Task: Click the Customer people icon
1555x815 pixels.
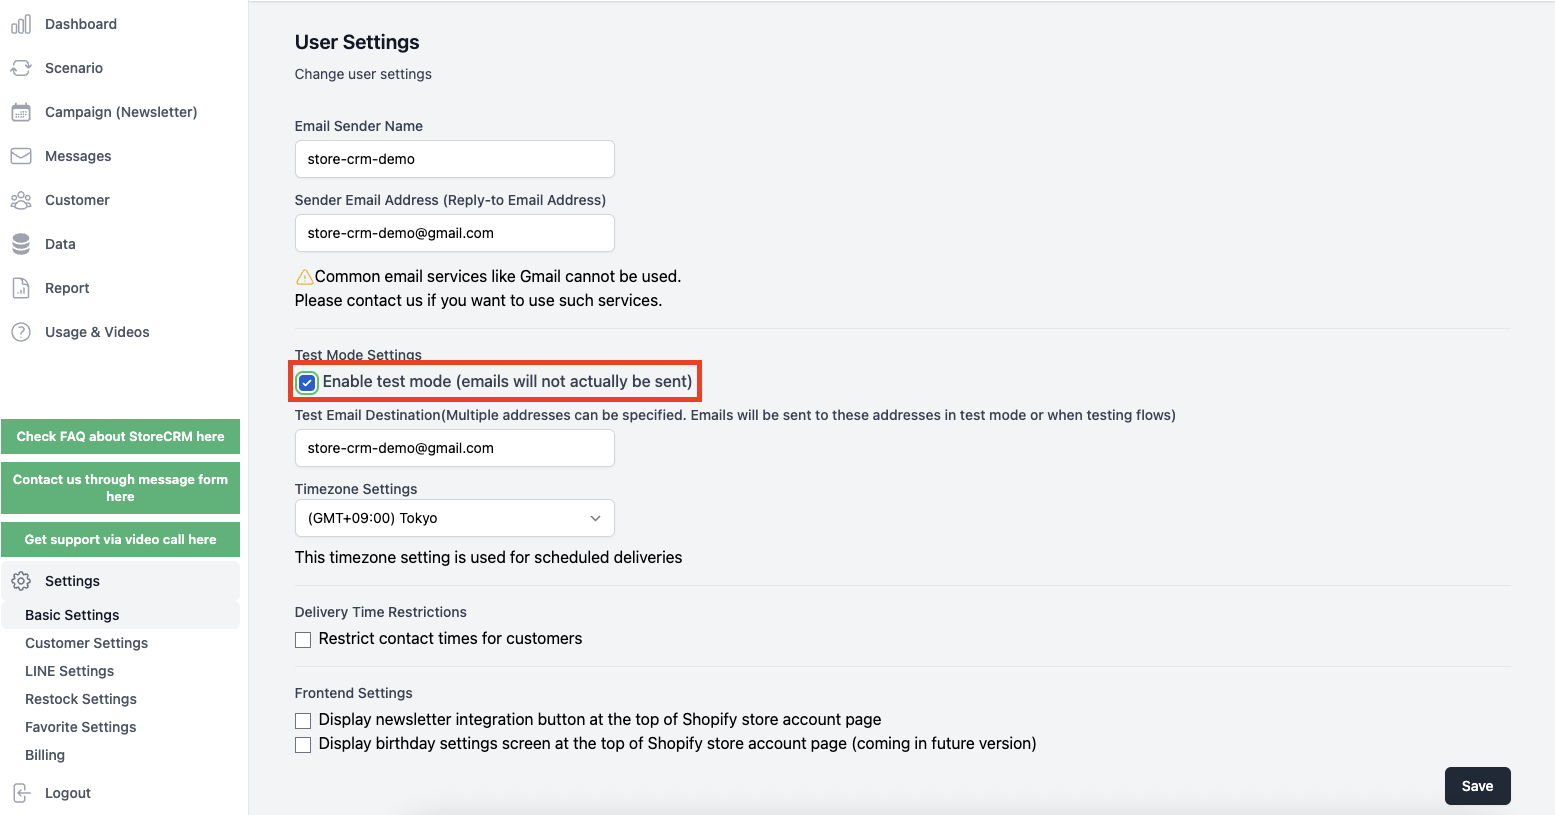Action: pos(21,200)
